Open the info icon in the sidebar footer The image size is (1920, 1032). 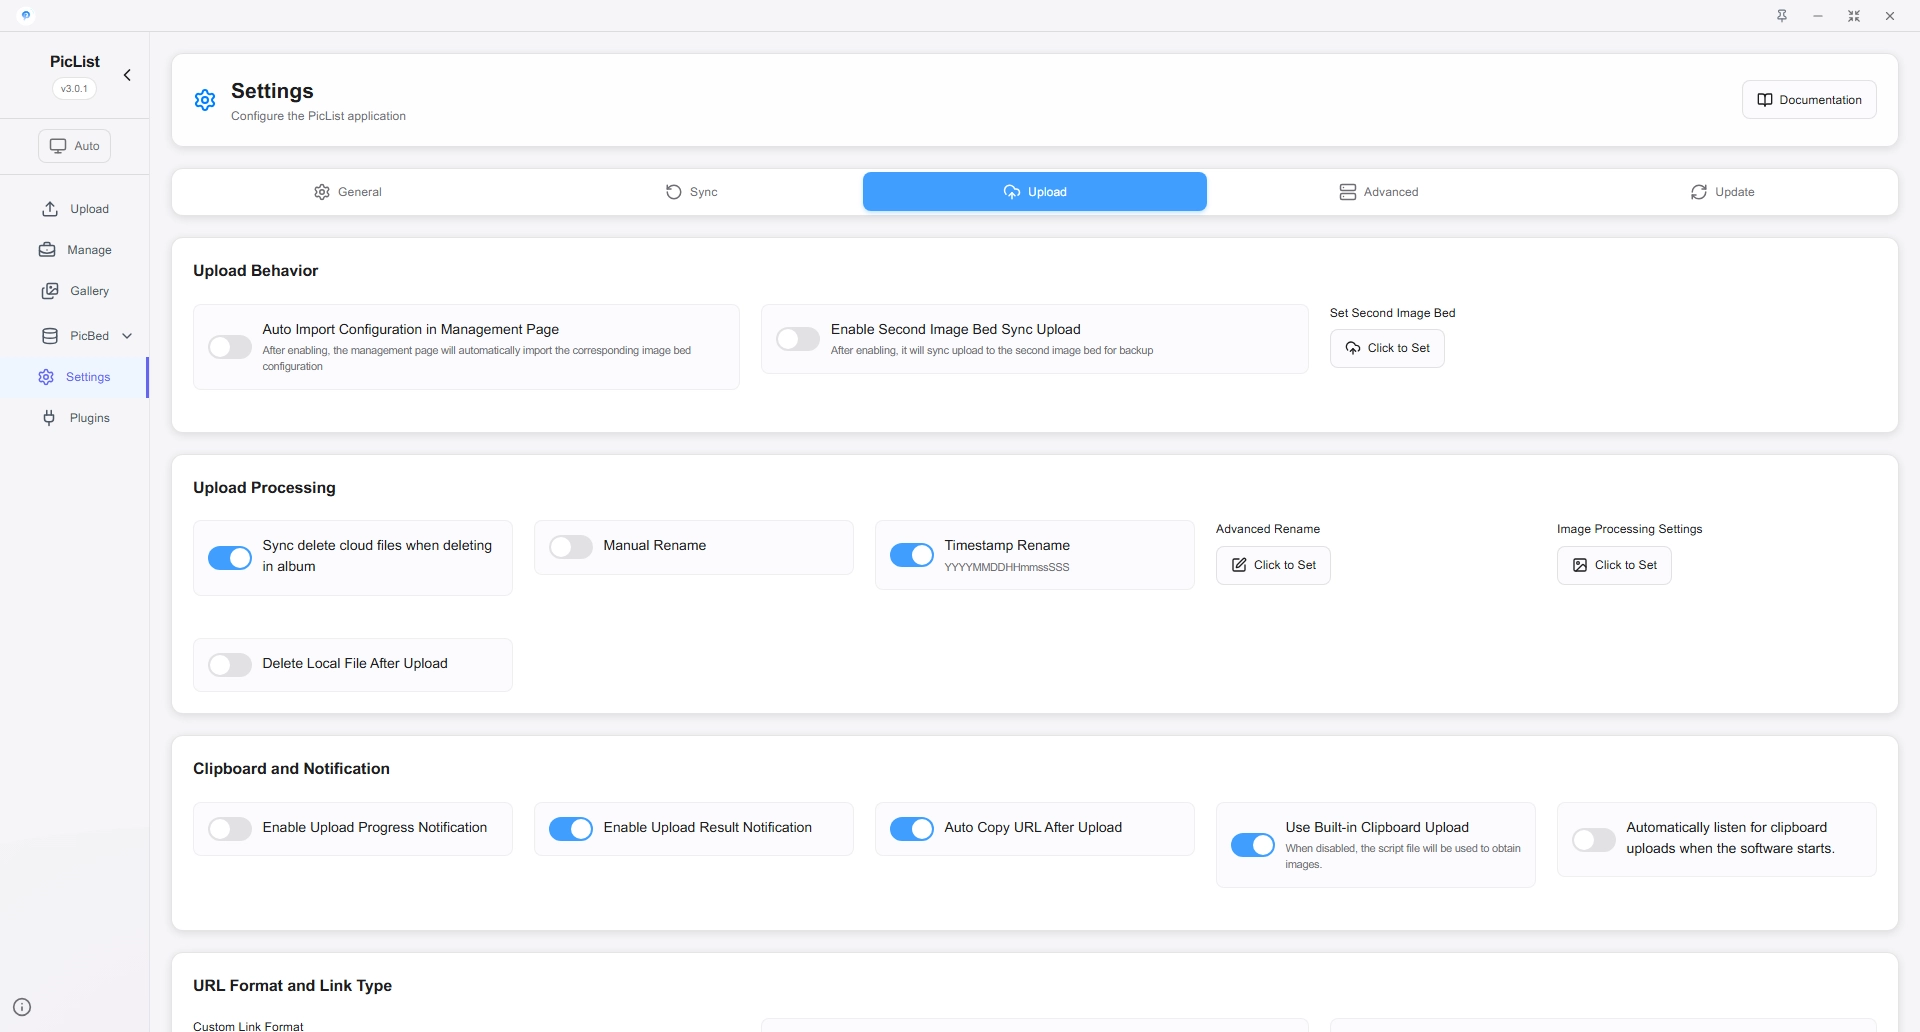point(22,1007)
